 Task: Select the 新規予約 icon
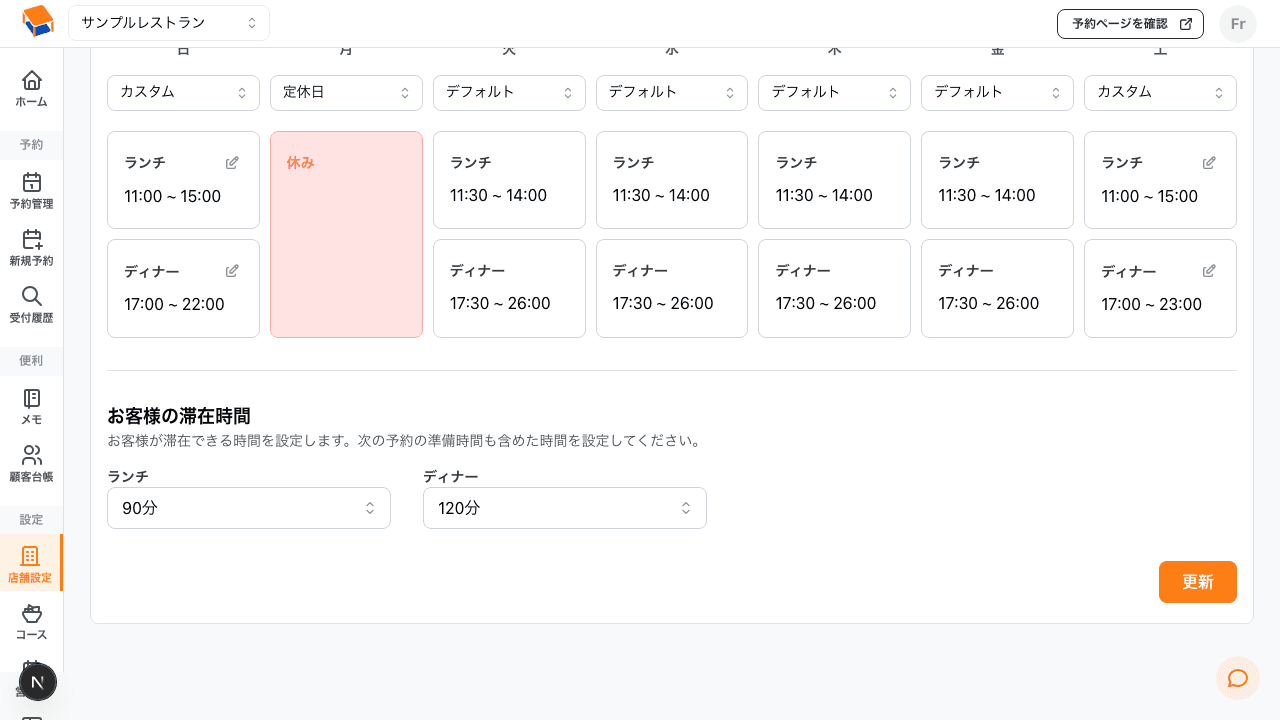click(31, 246)
